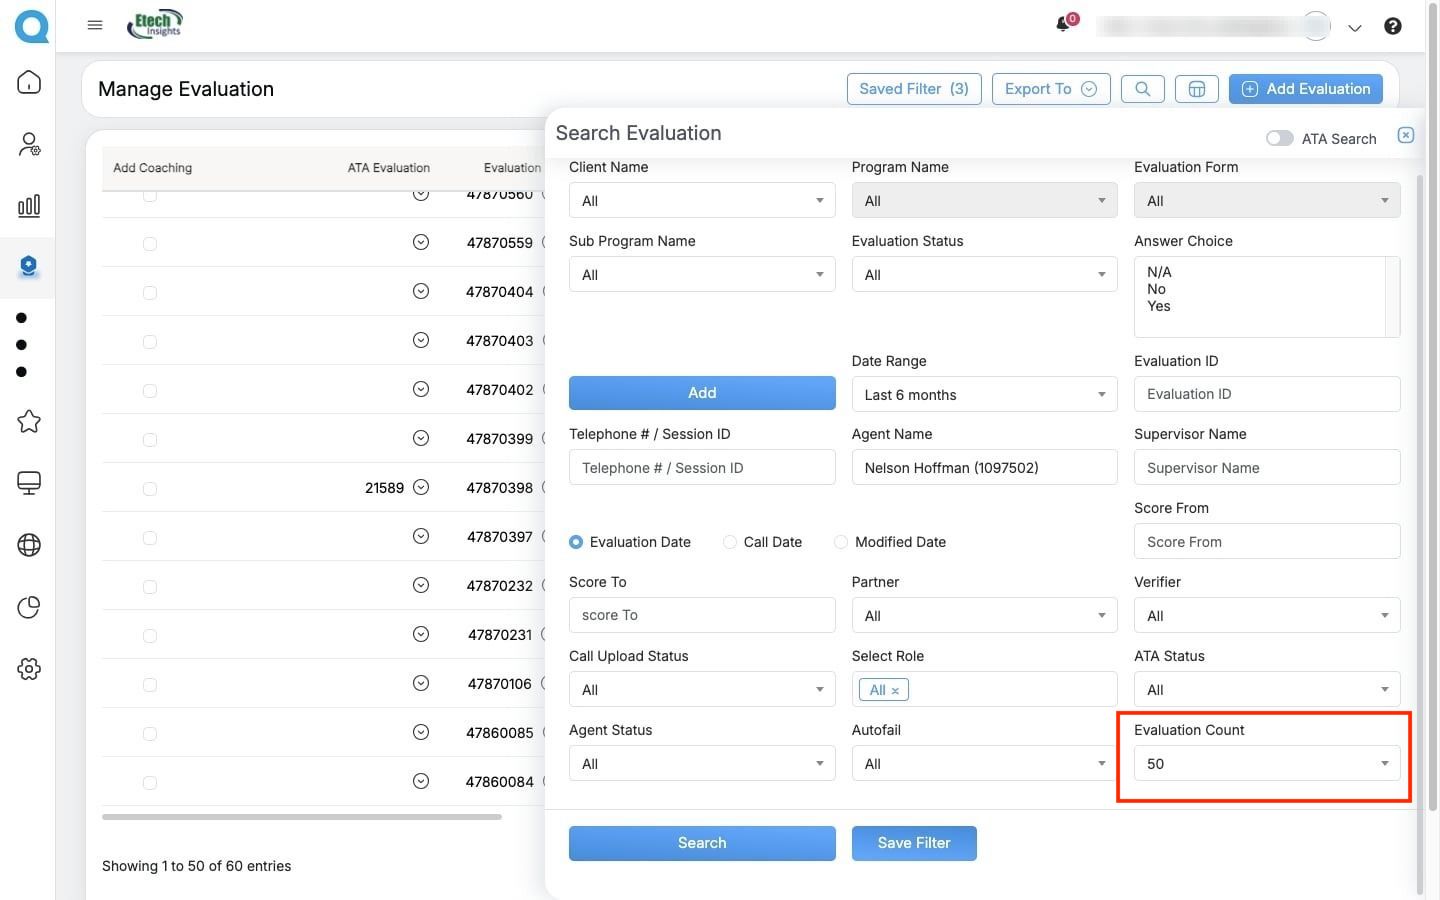Open the help question mark icon
This screenshot has height=900, width=1440.
click(1392, 26)
